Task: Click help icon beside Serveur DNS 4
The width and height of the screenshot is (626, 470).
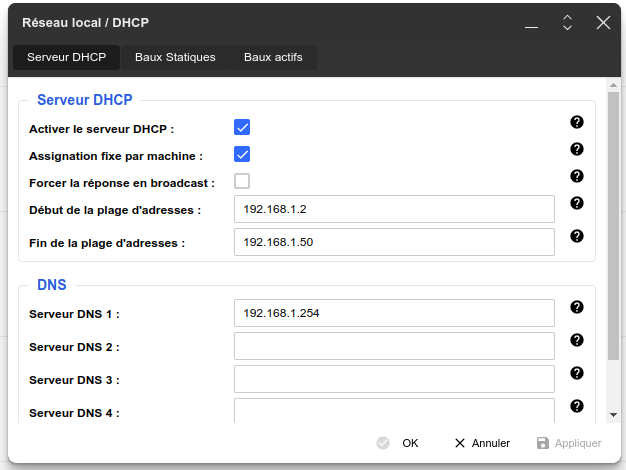Action: (576, 406)
